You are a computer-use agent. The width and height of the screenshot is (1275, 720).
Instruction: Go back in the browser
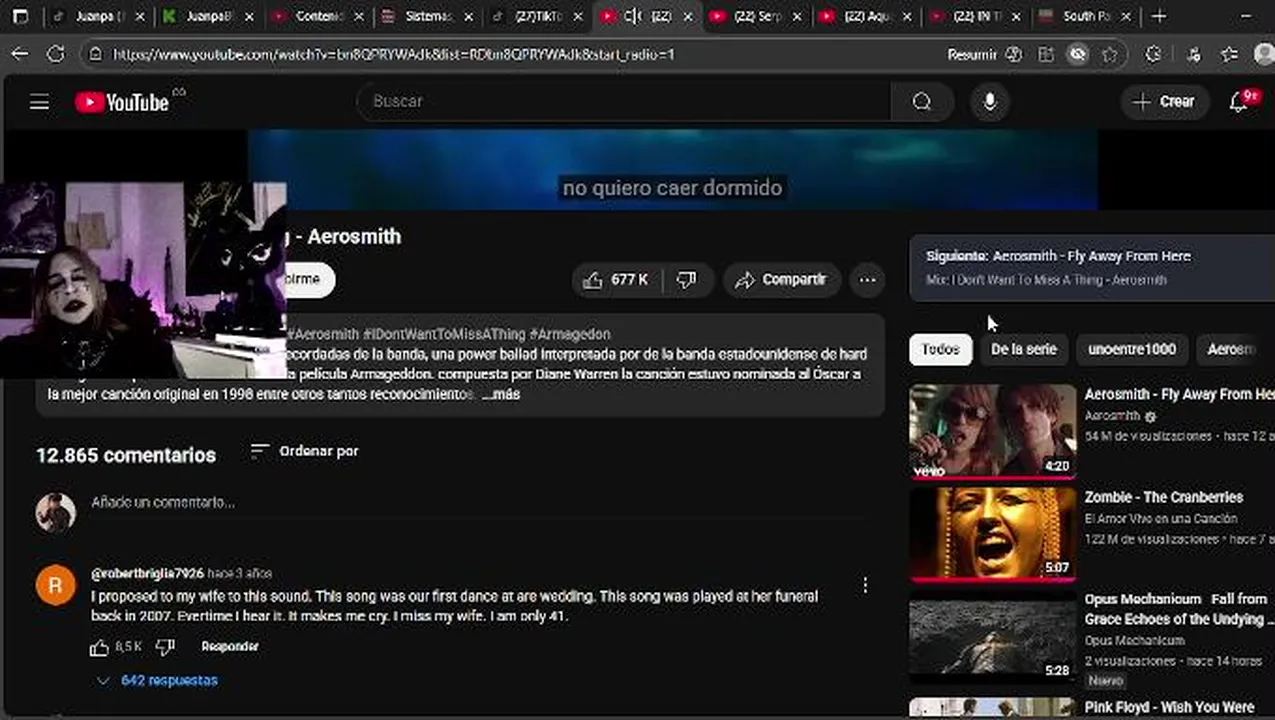click(20, 55)
